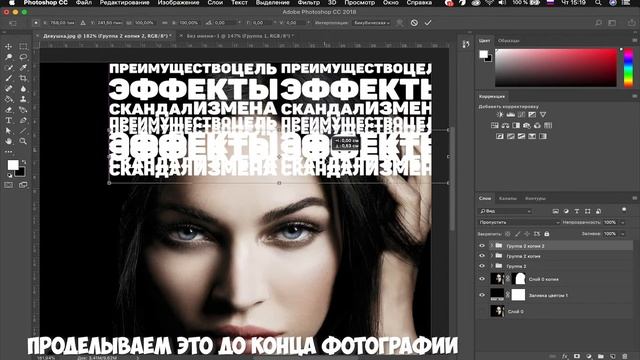
Task: Open the blend mode Пропустить dropdown
Action: point(519,222)
